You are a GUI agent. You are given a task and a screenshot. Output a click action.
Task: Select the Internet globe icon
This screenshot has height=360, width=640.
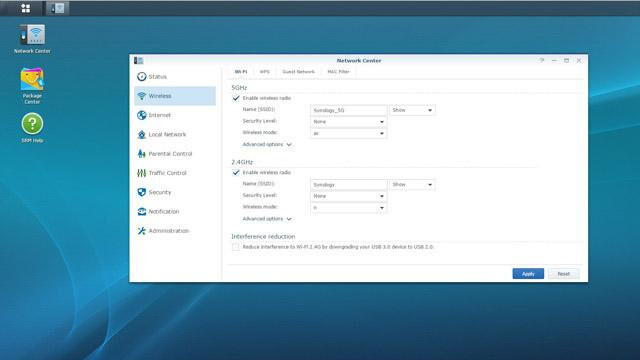142,115
